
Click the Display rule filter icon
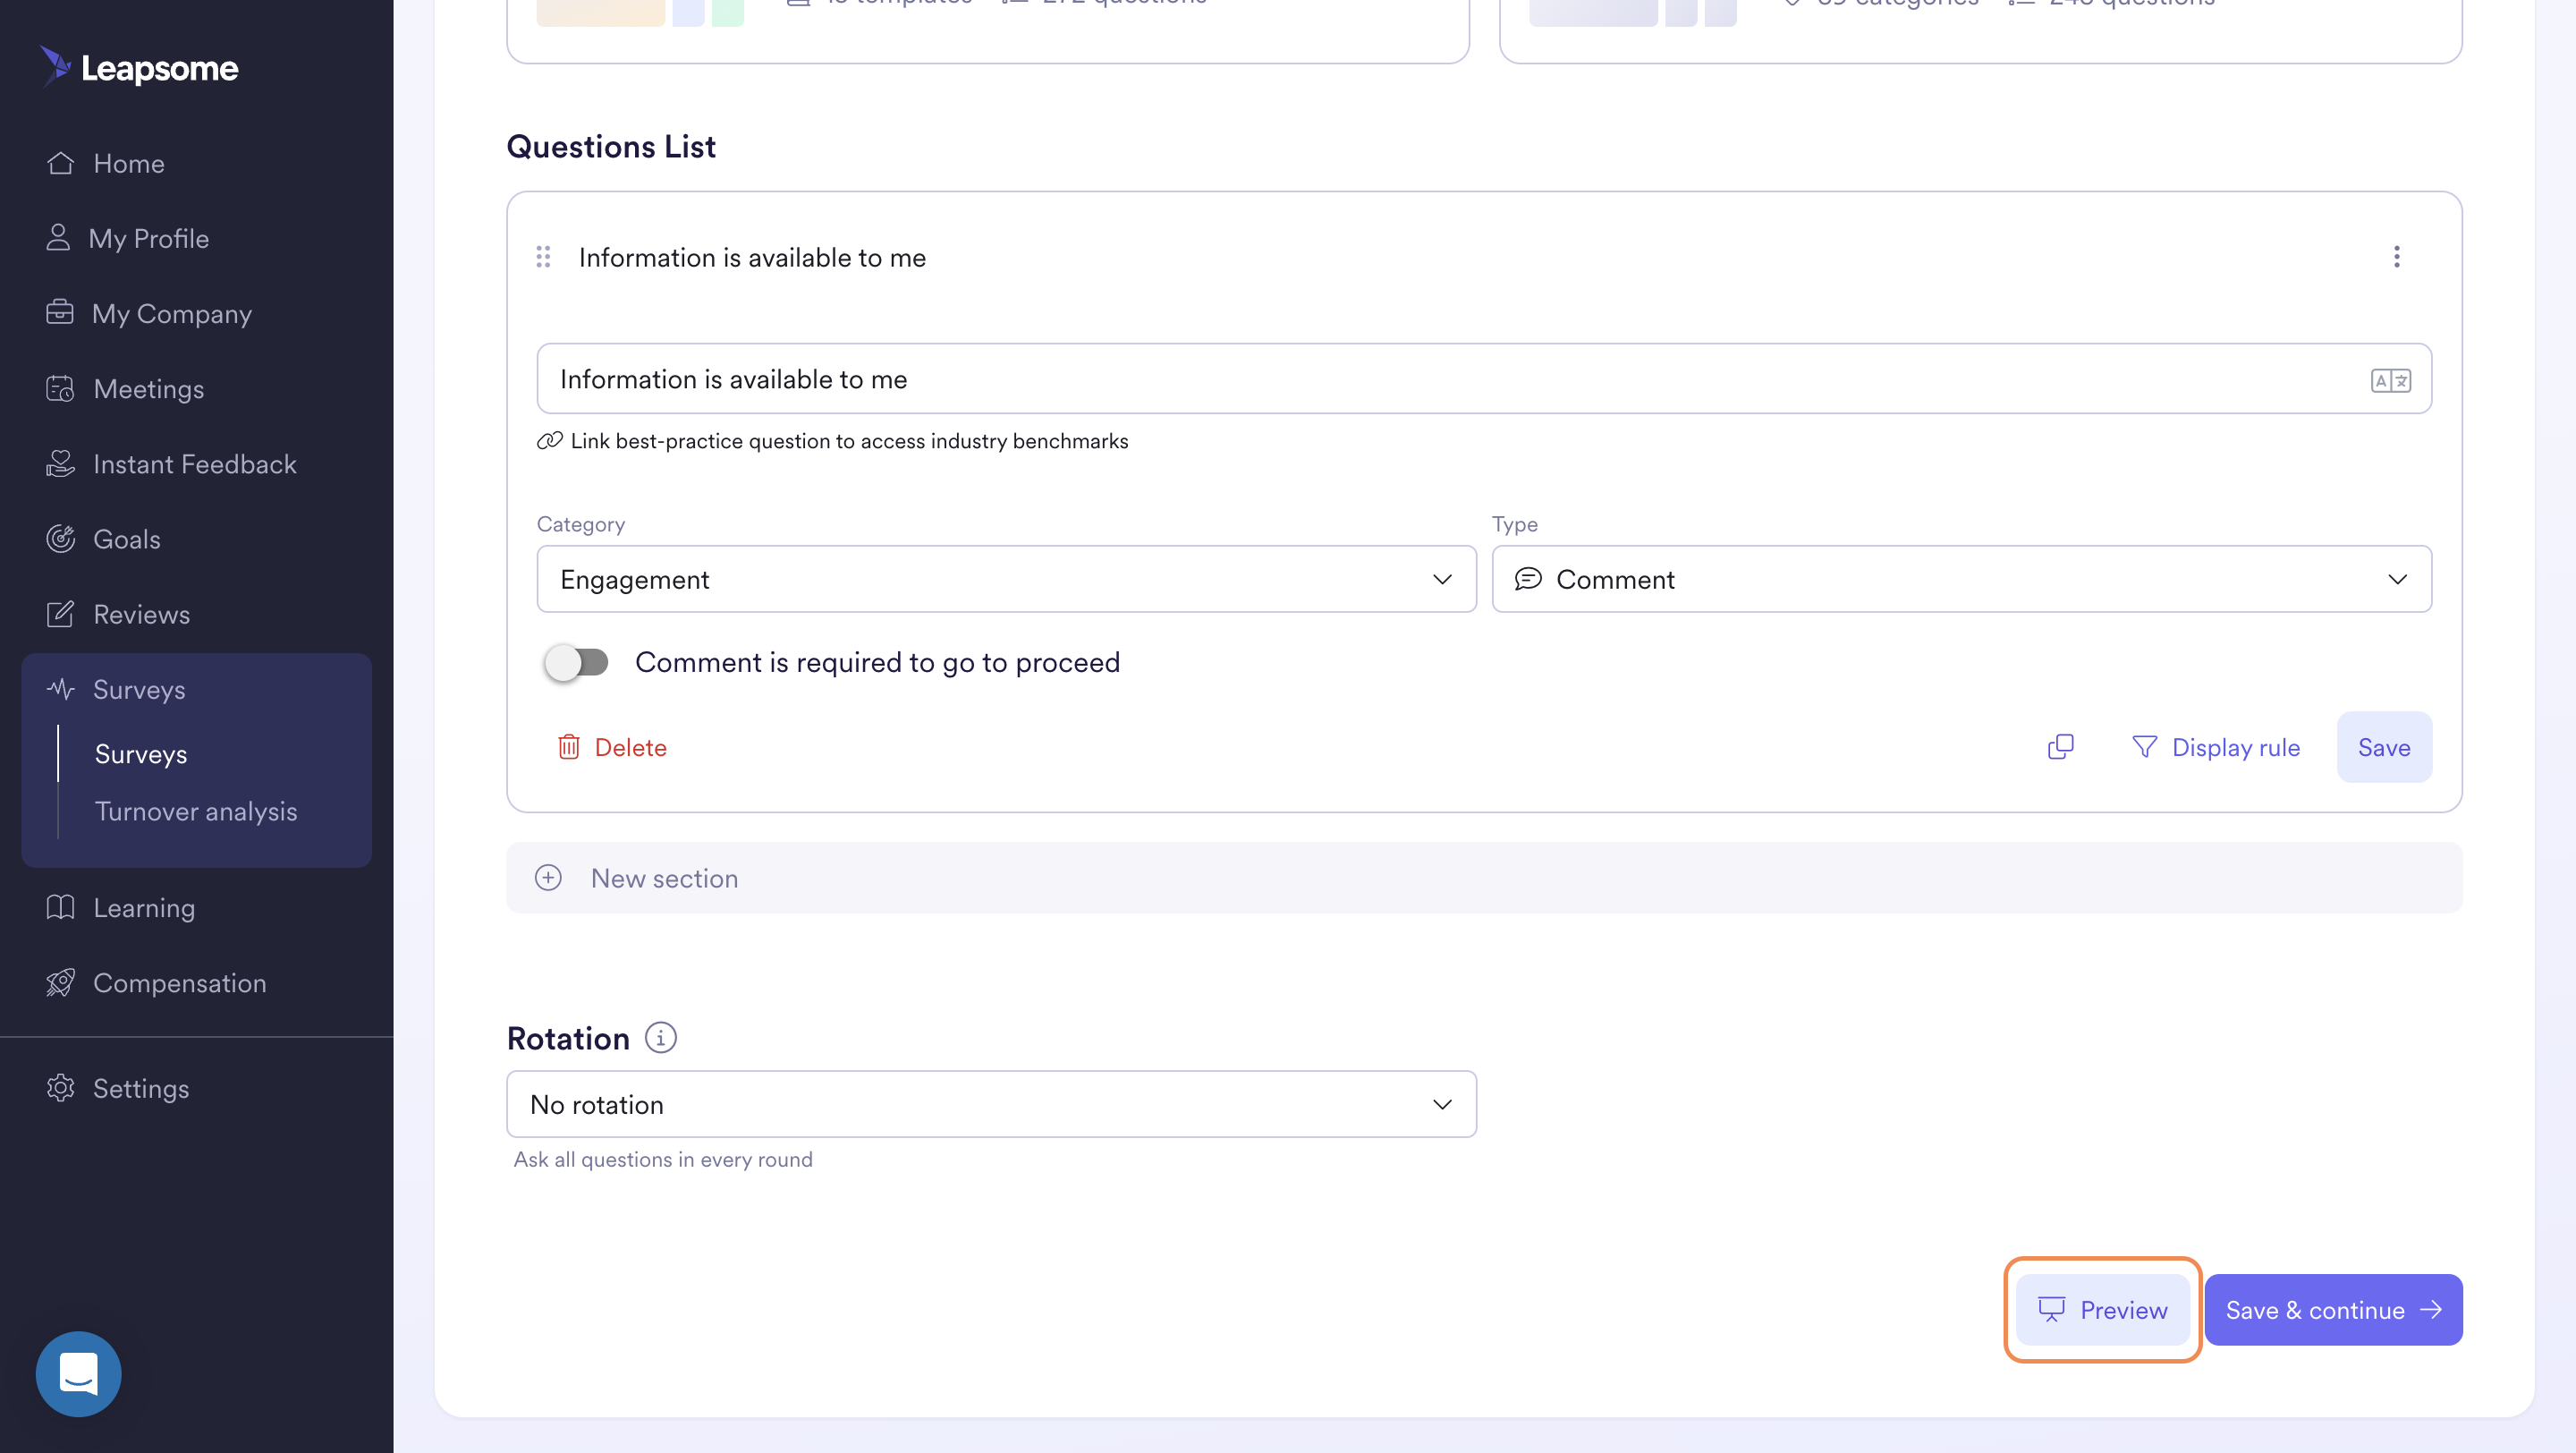2144,747
